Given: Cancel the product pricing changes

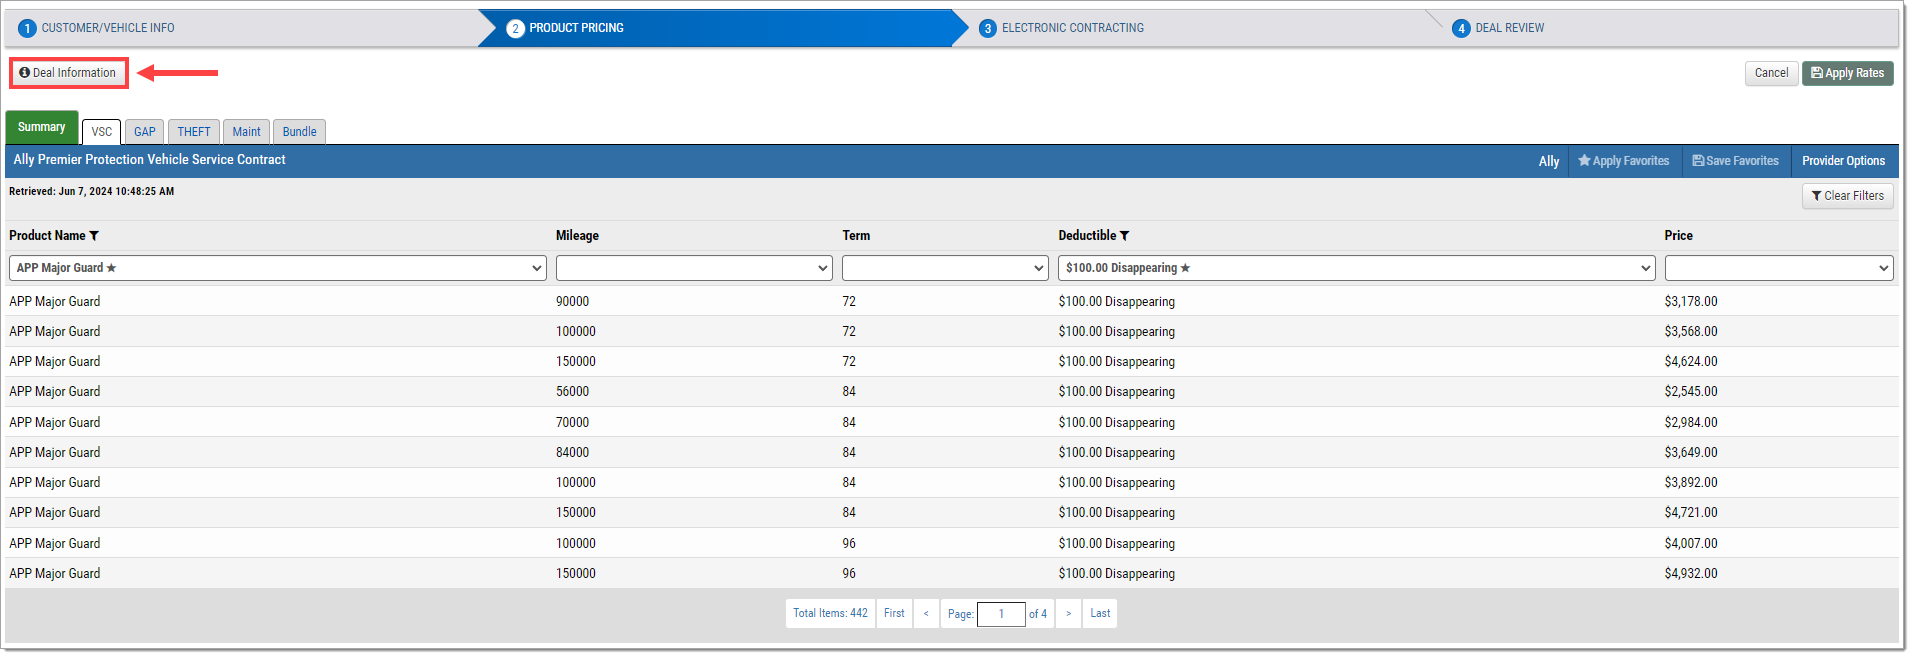Looking at the screenshot, I should [x=1771, y=73].
